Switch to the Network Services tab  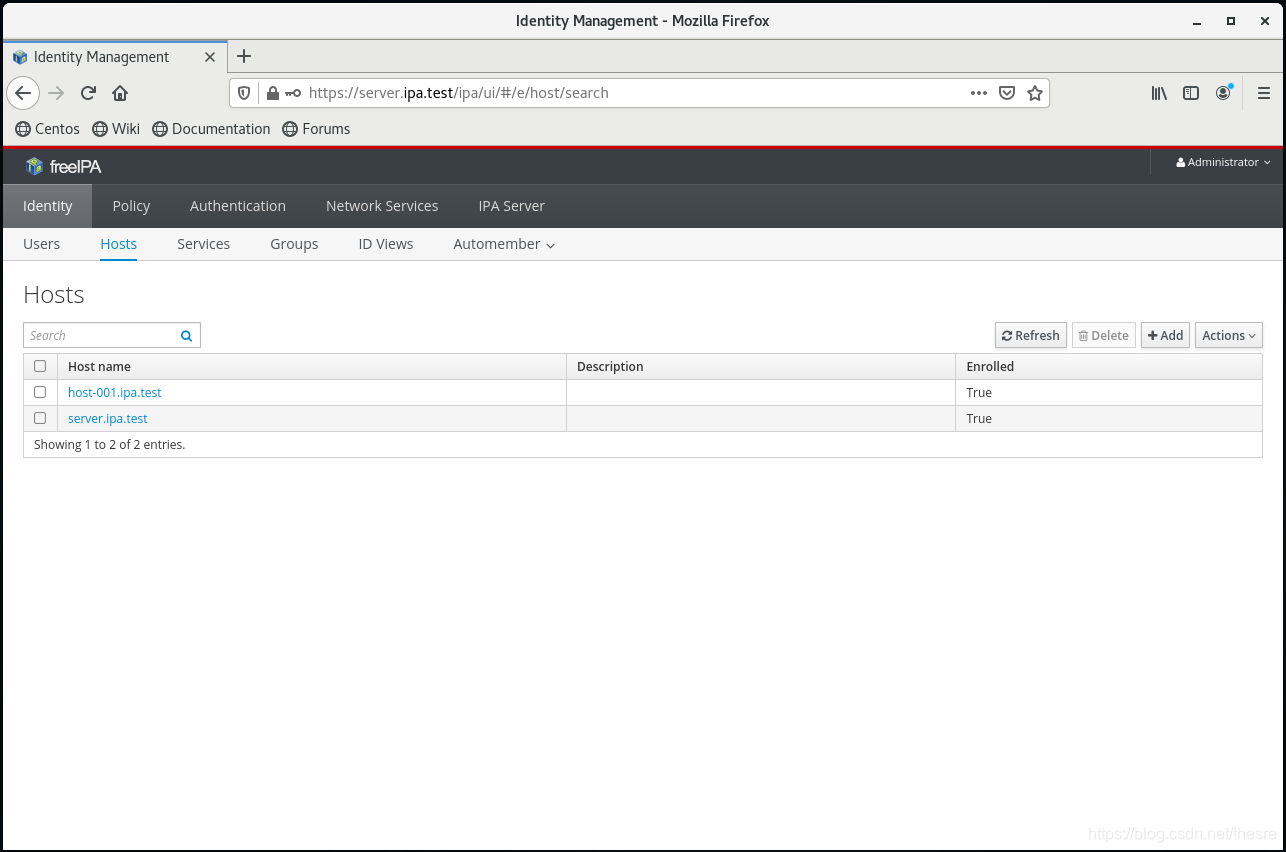382,206
